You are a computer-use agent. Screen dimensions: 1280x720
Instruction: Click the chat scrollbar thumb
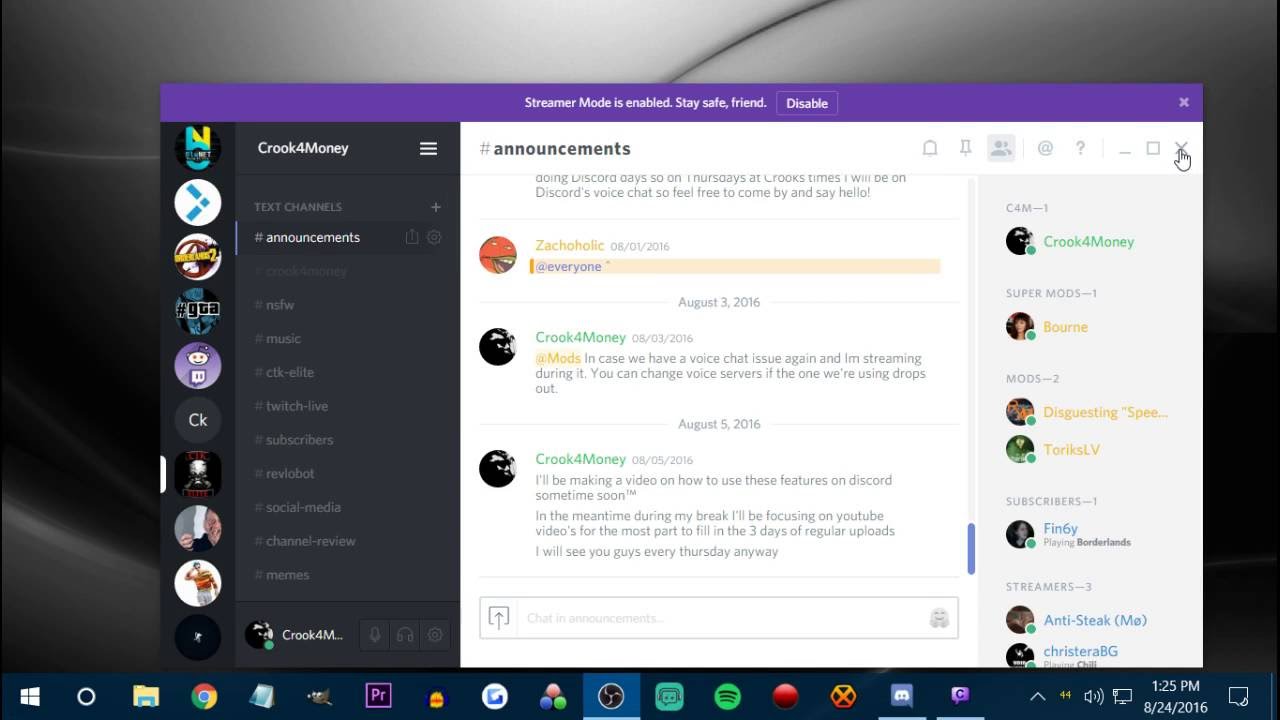pyautogui.click(x=971, y=548)
